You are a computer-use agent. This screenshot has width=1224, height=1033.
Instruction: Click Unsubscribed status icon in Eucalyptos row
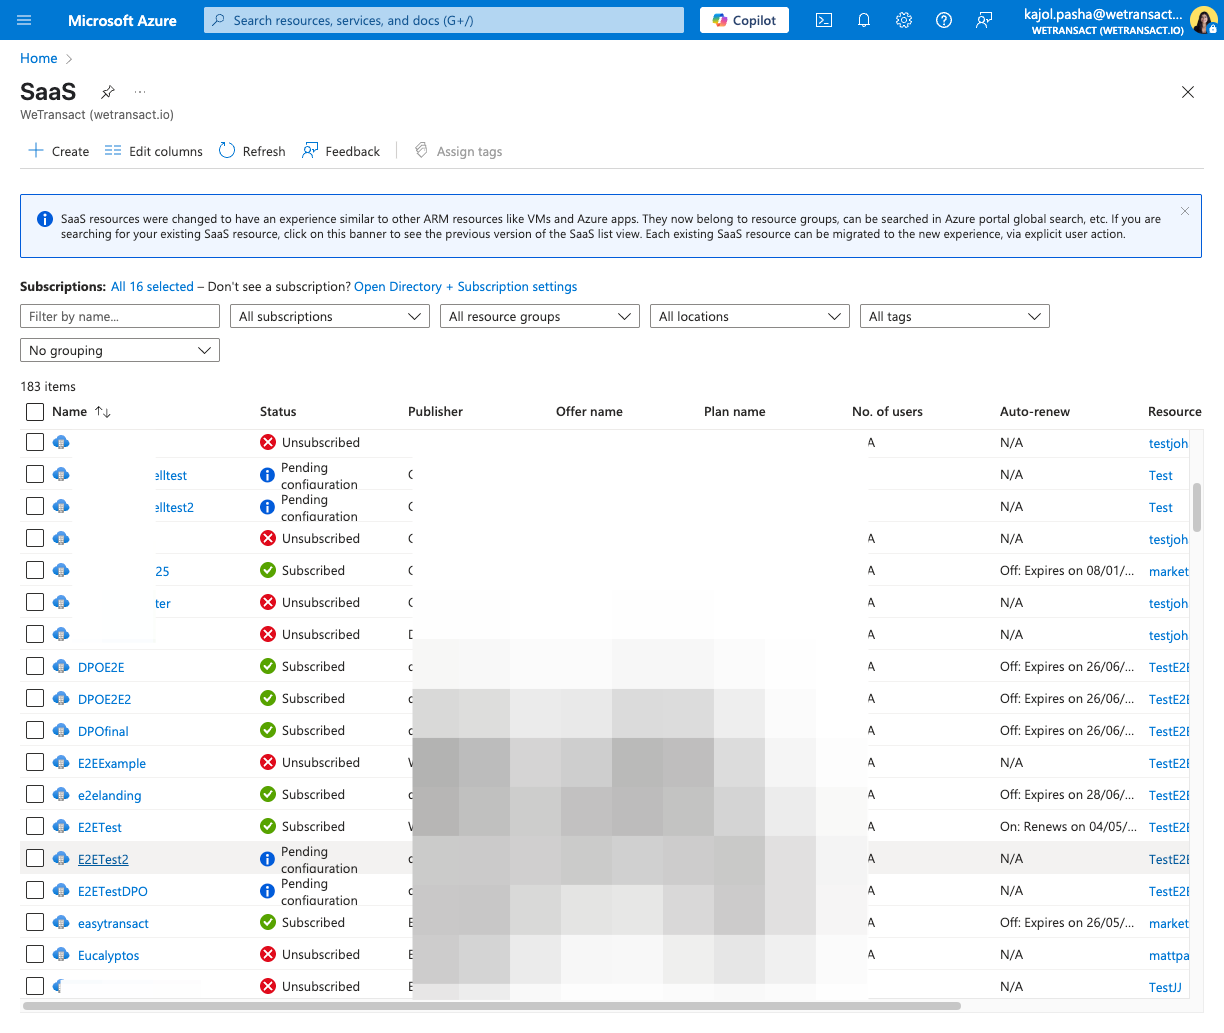[268, 954]
